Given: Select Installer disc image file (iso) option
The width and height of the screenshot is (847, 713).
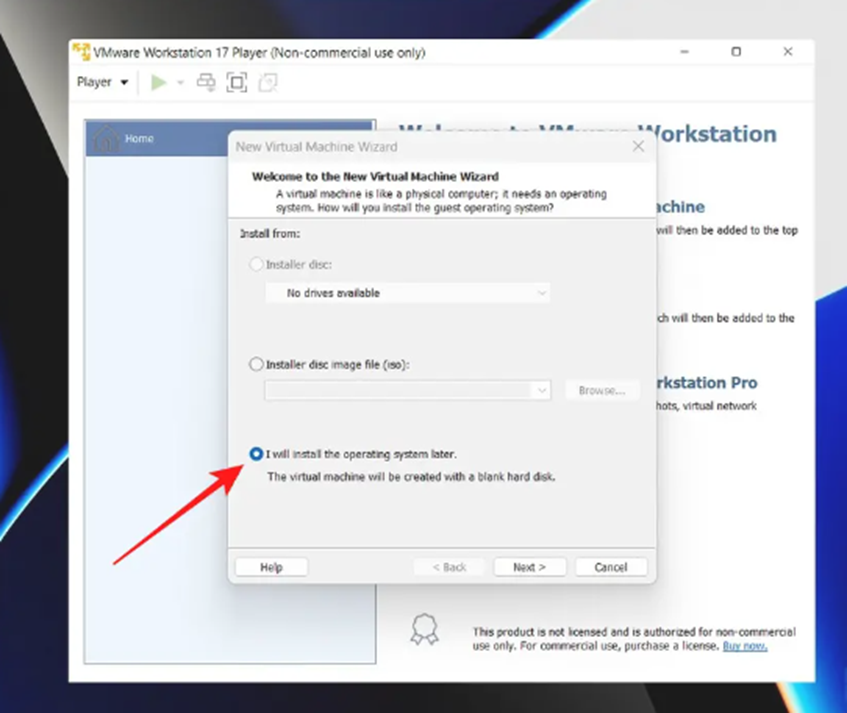Looking at the screenshot, I should pos(256,364).
